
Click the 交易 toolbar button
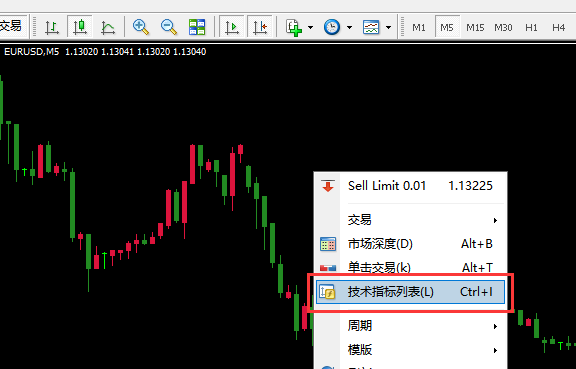(x=12, y=26)
